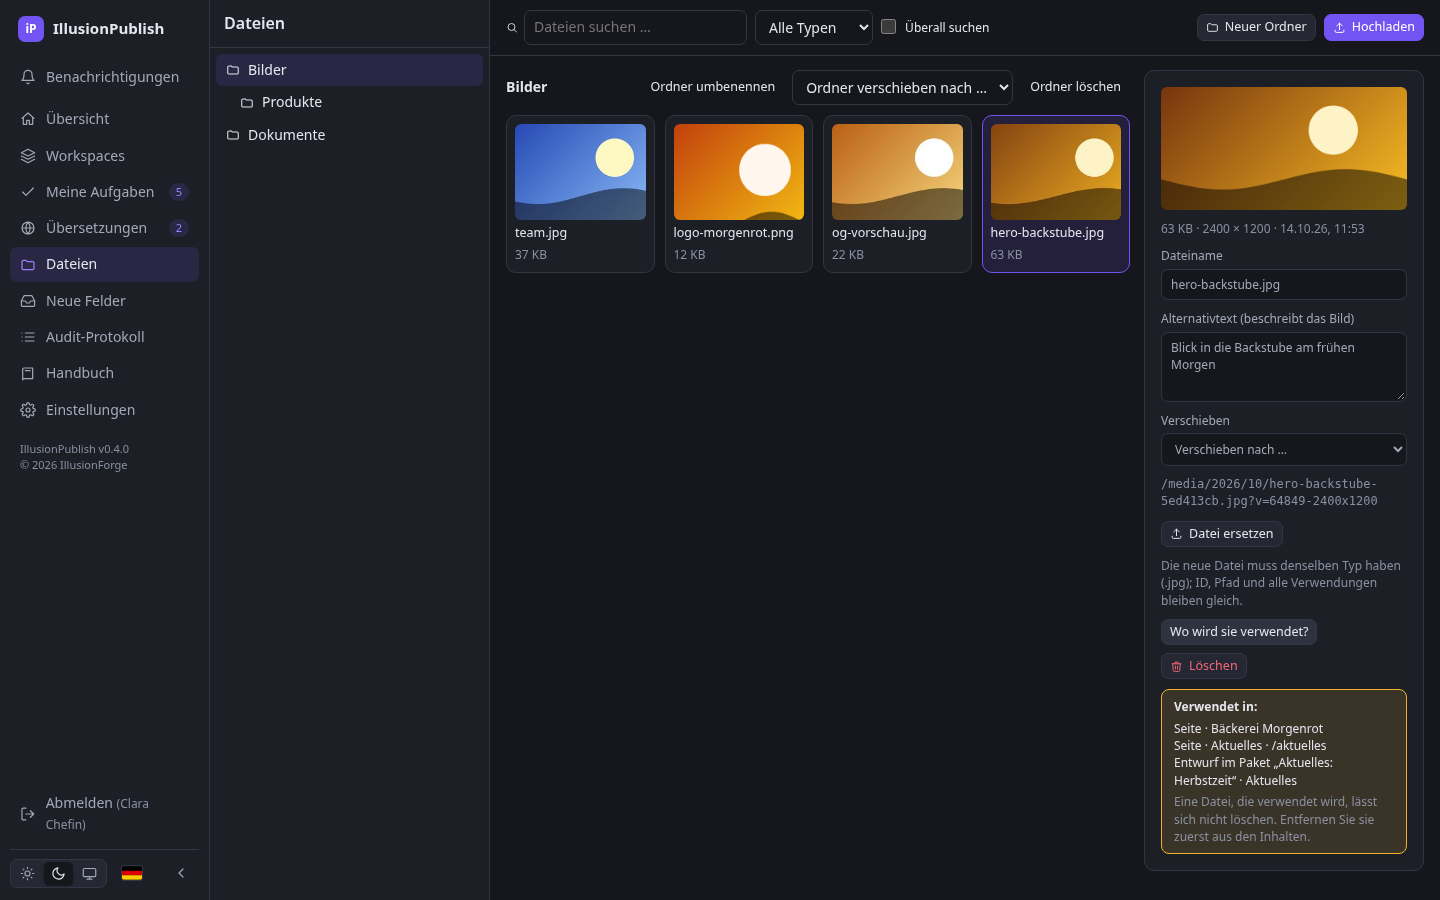
Task: Select dark mode moon icon
Action: (58, 873)
